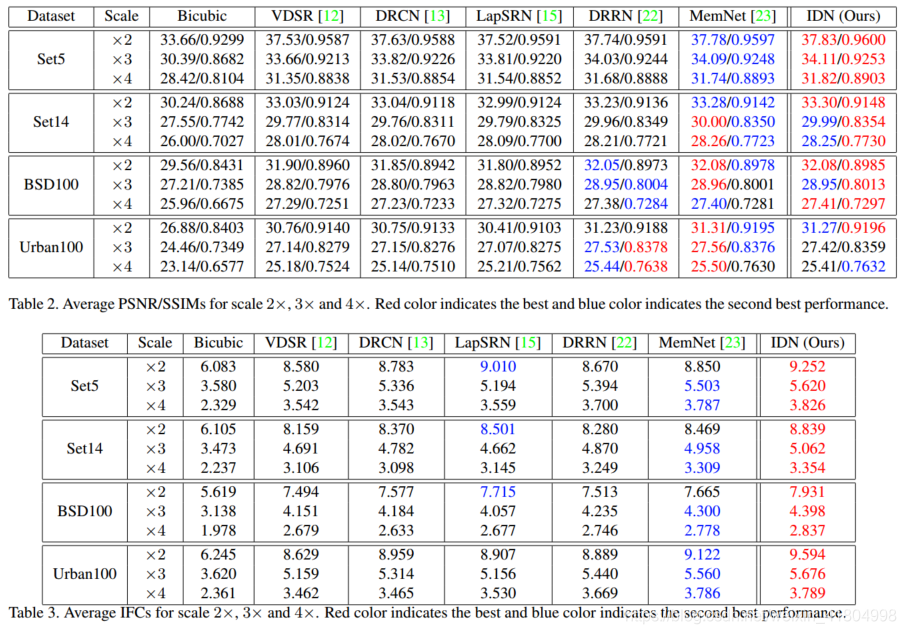Click the blue MemNet value 3.786

pos(702,593)
